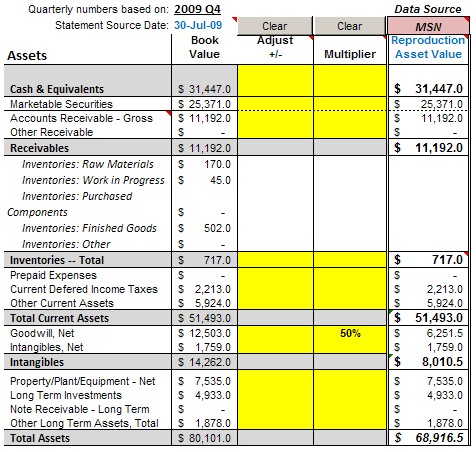The image size is (476, 452).
Task: Click the Cash & Equivalents Multiplier yellow cell
Action: tap(350, 81)
